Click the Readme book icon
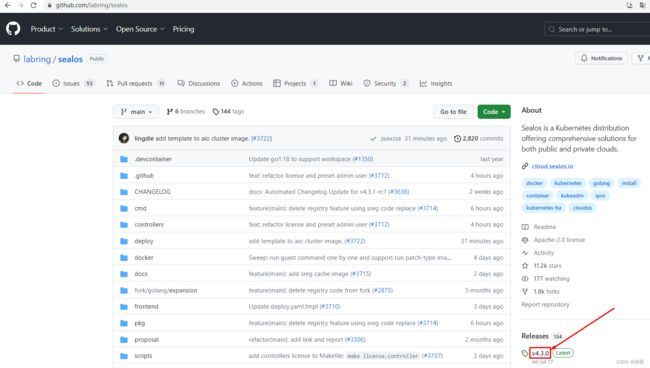 point(525,227)
